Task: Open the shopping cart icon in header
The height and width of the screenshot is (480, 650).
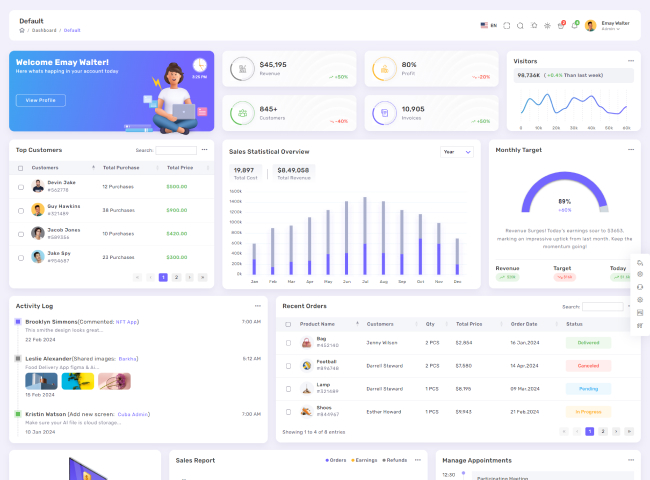Action: [561, 25]
